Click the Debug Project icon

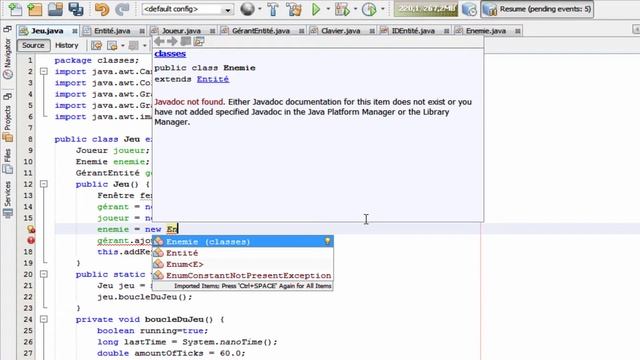pyautogui.click(x=342, y=9)
